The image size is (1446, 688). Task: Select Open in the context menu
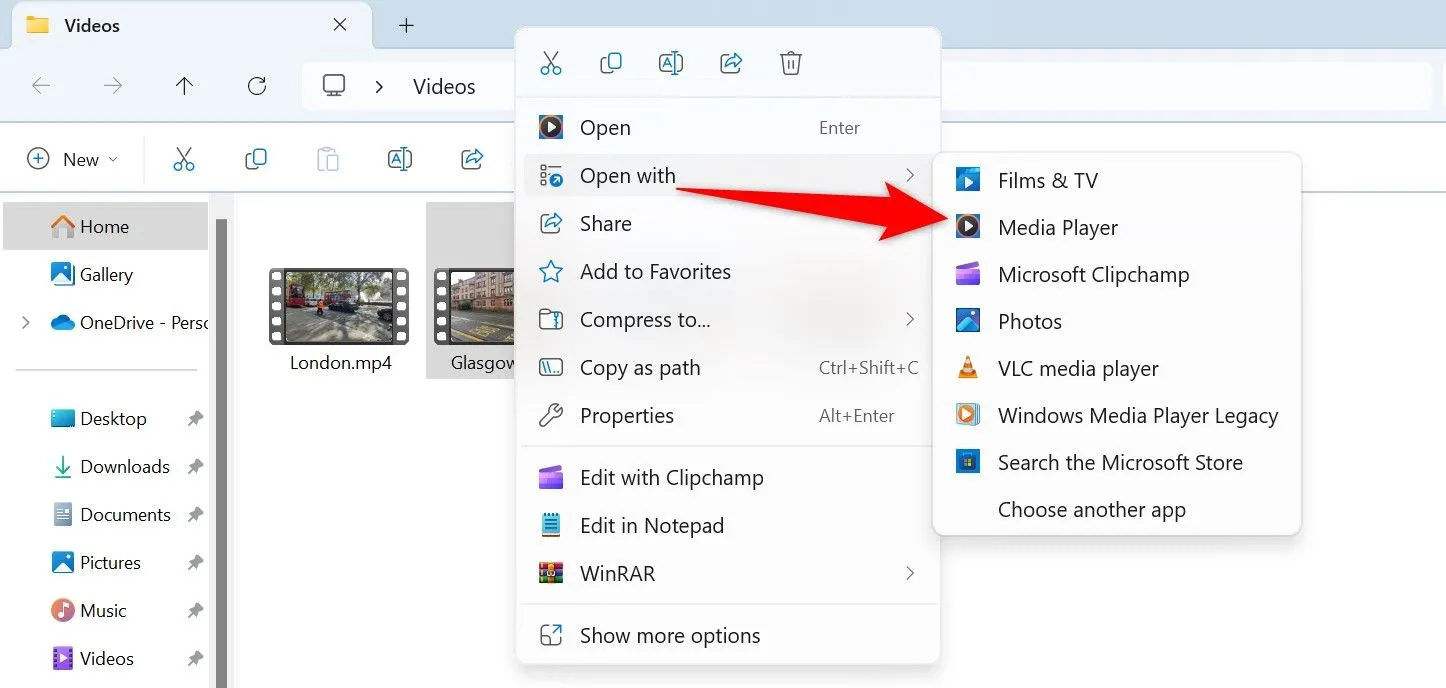728,128
